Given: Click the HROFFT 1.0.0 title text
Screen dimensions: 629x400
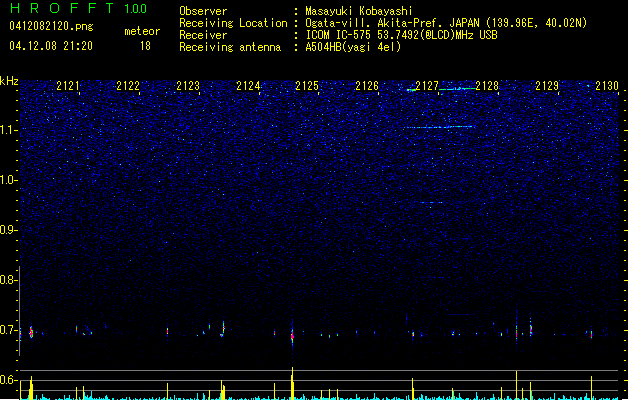Looking at the screenshot, I should tap(78, 8).
